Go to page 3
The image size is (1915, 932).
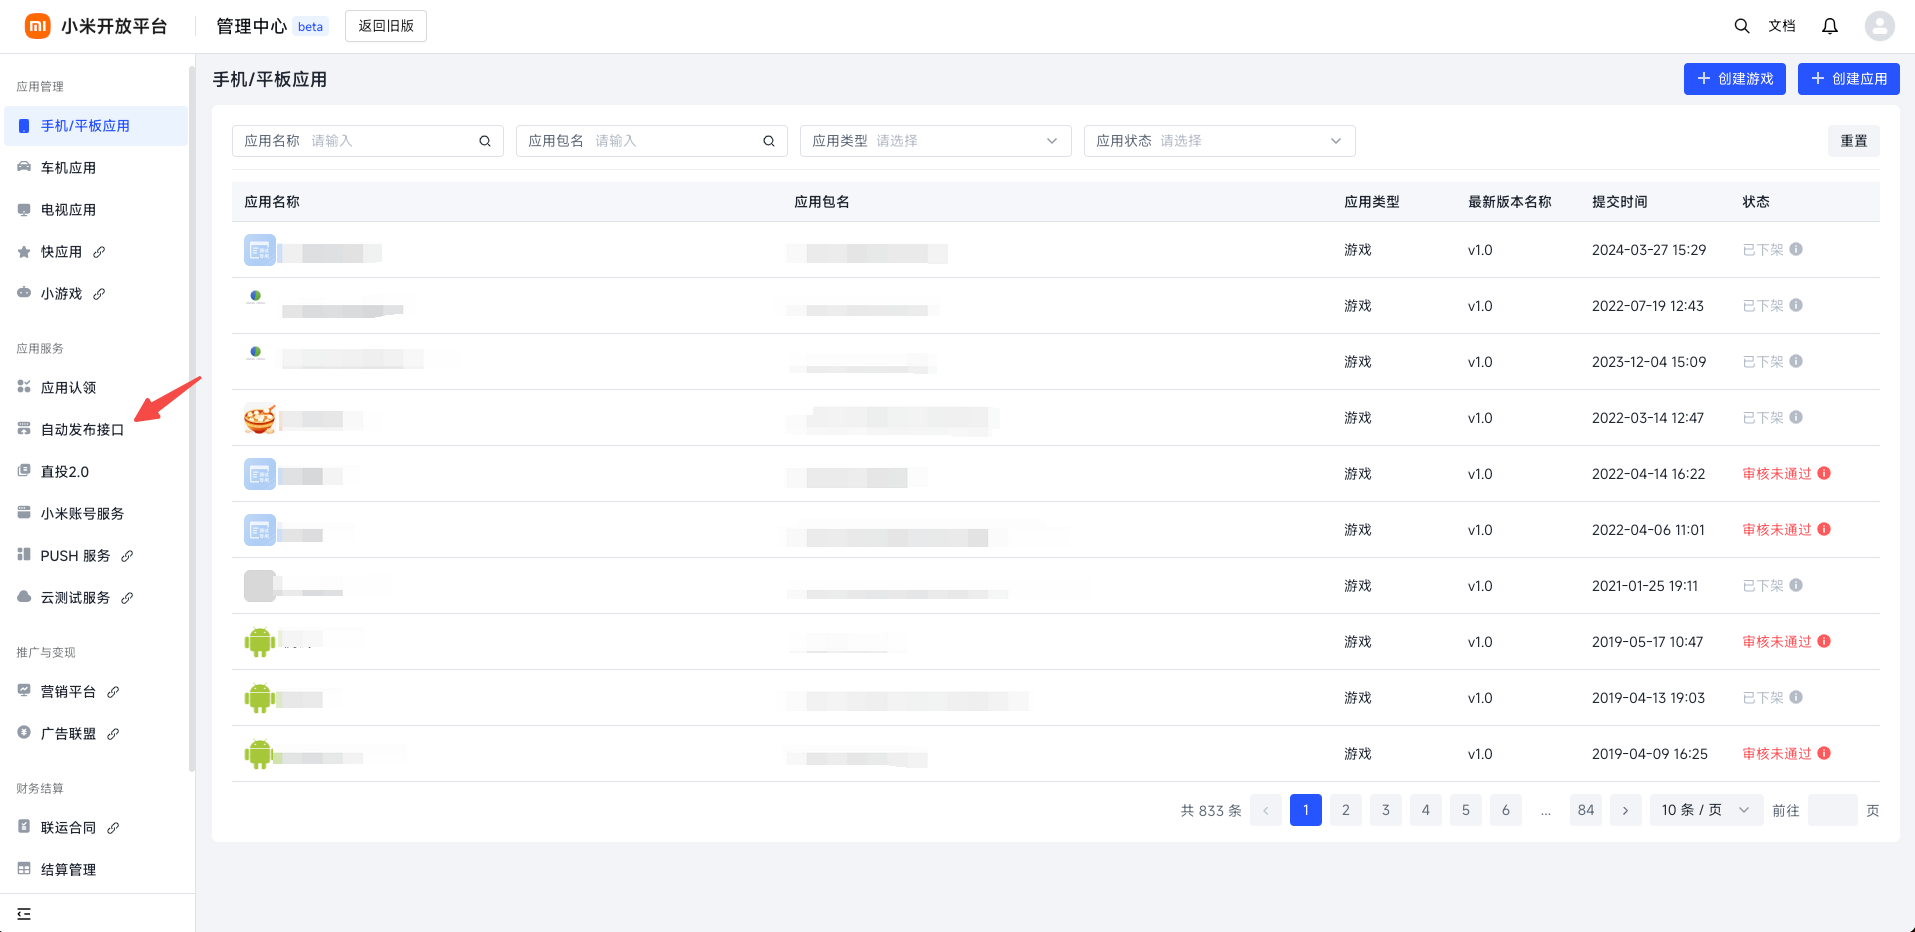[1386, 810]
